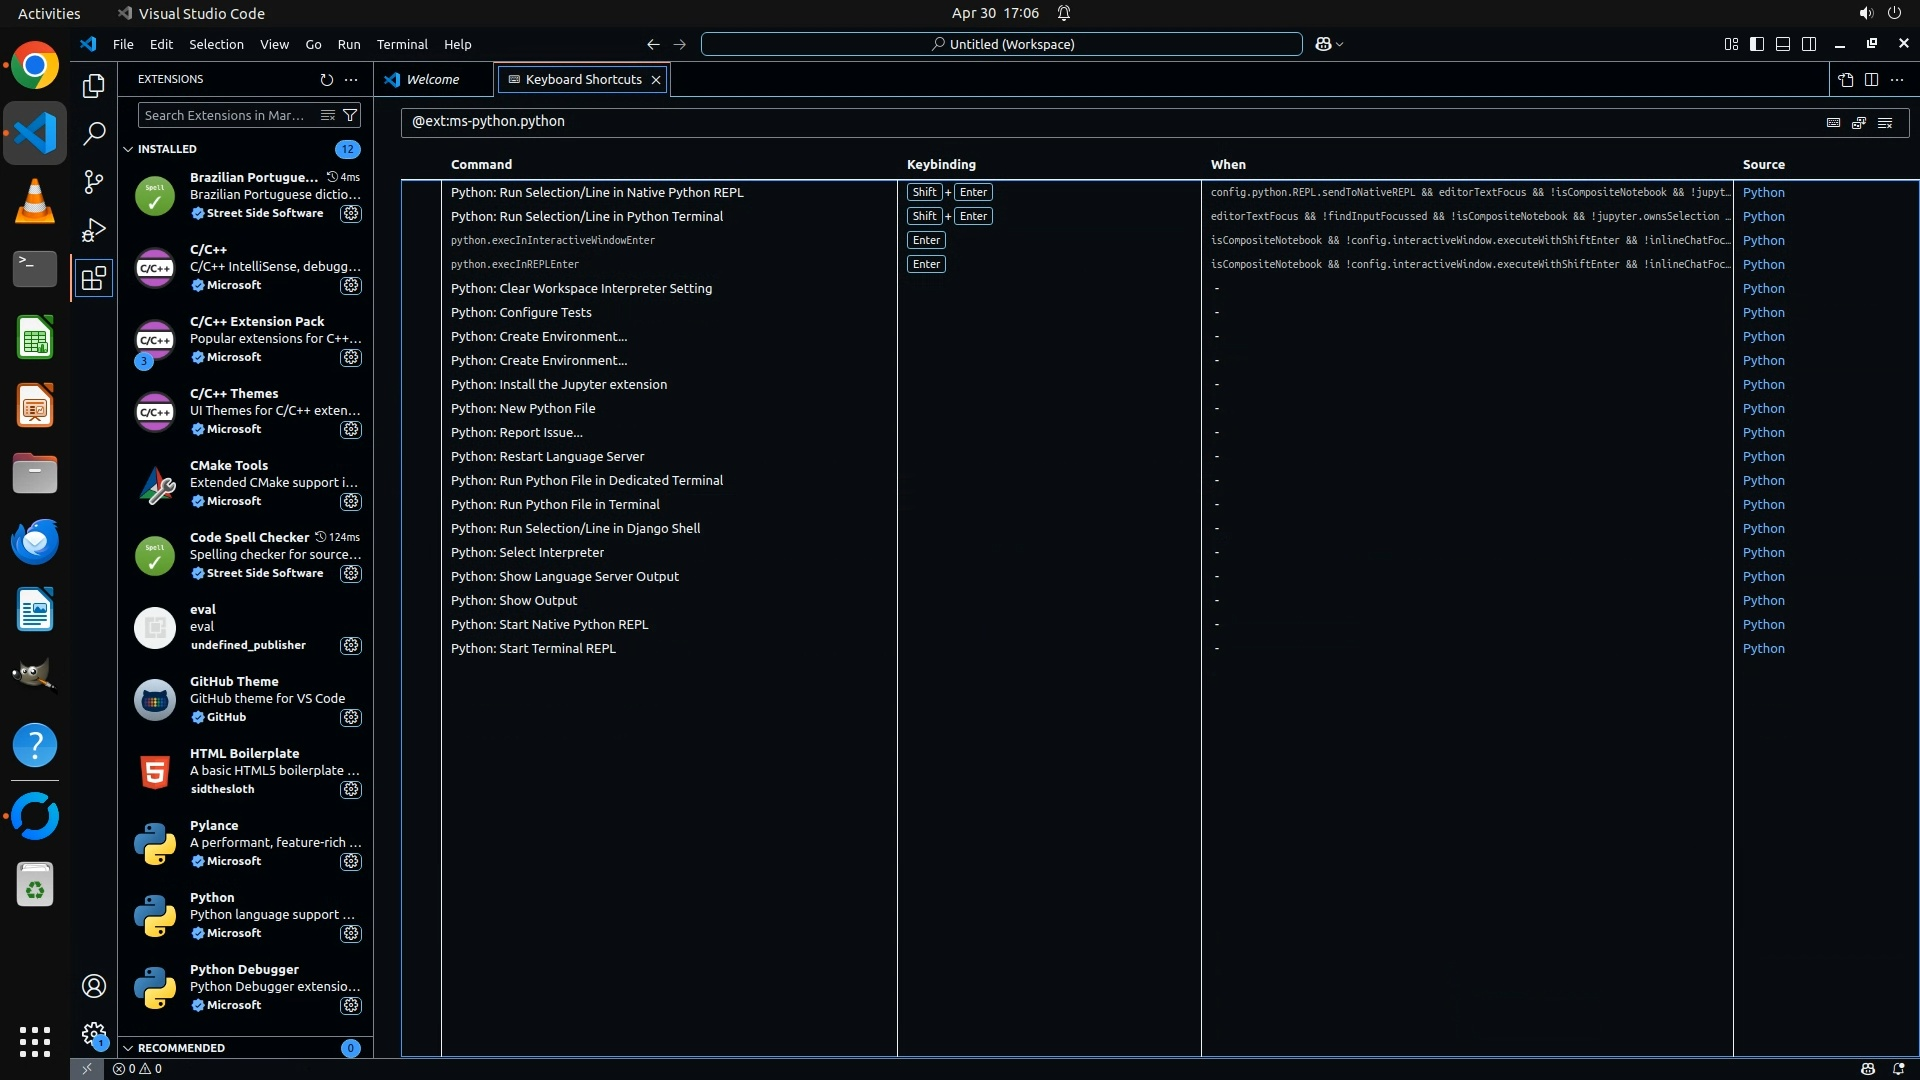This screenshot has height=1080, width=1920.
Task: Toggle the bottom Panel visibility
Action: pos(1783,44)
